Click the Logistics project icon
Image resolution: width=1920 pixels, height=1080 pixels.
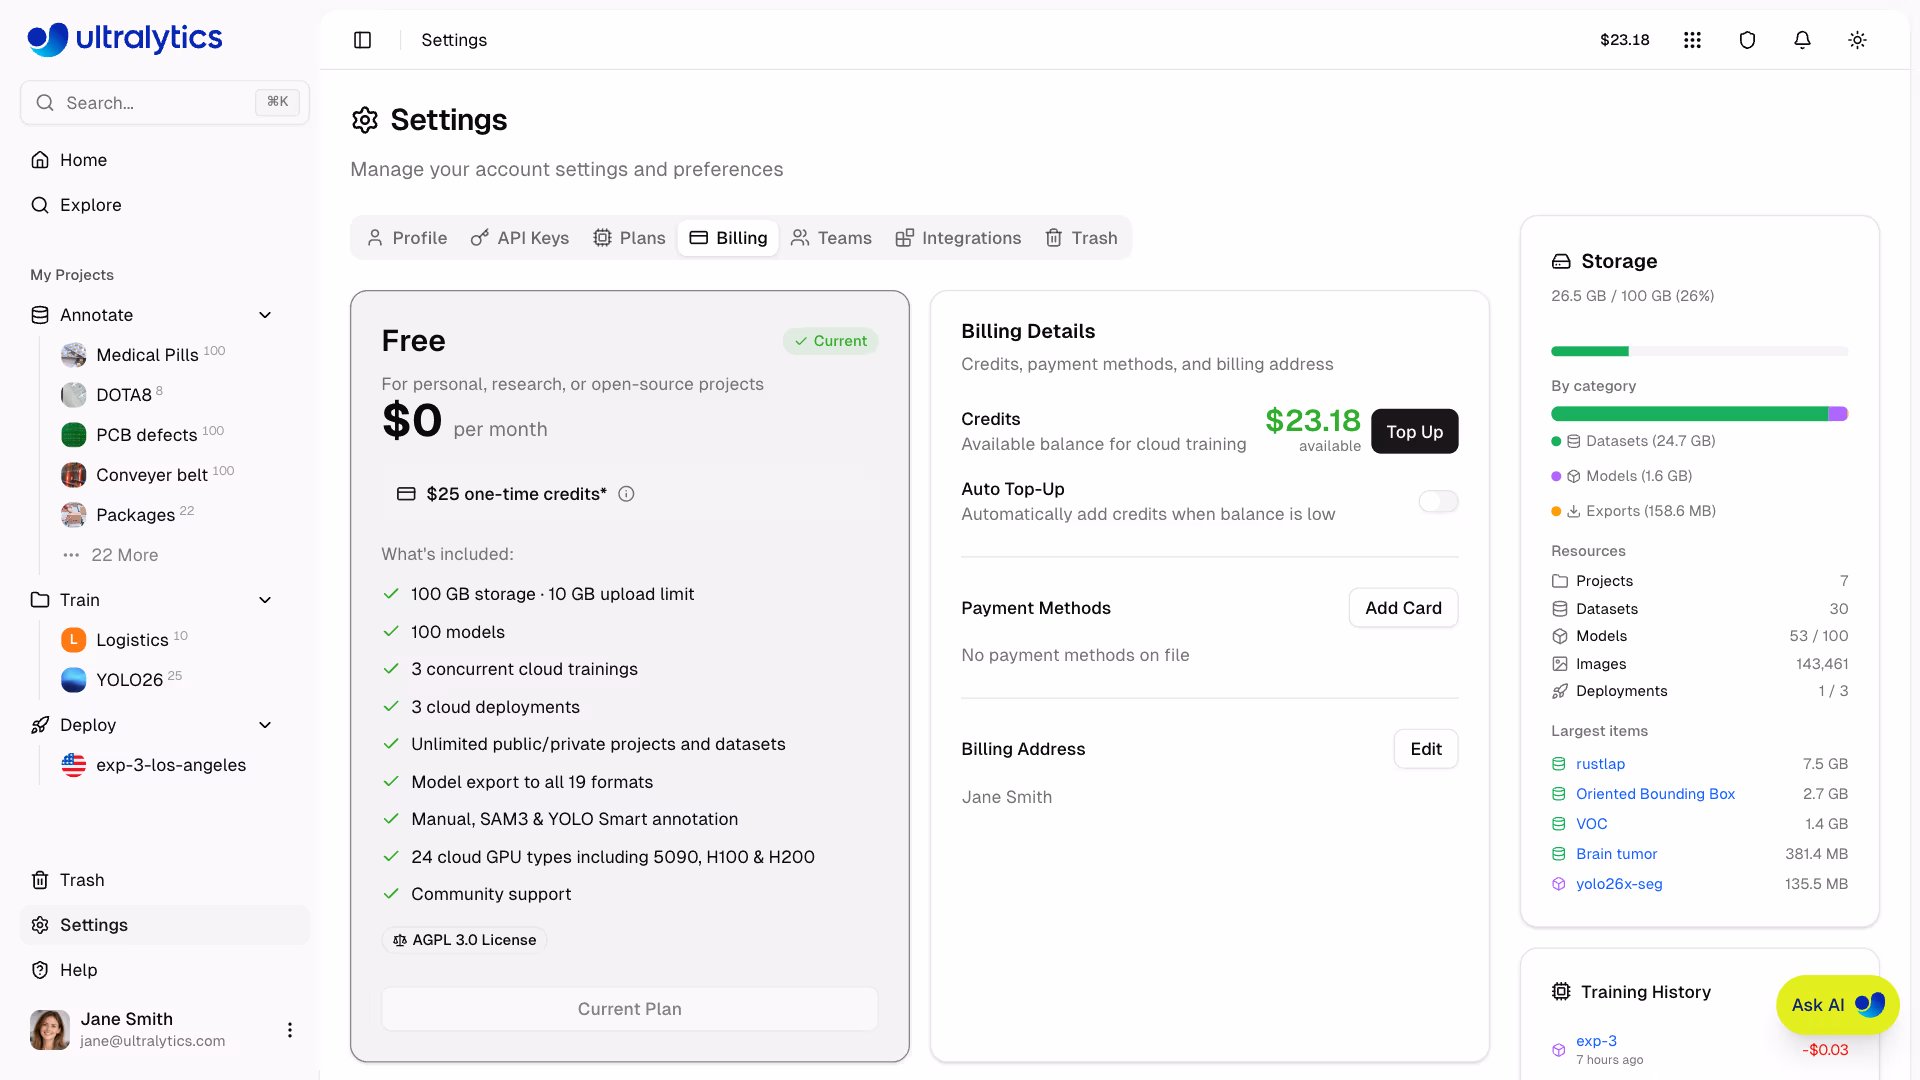click(x=74, y=640)
